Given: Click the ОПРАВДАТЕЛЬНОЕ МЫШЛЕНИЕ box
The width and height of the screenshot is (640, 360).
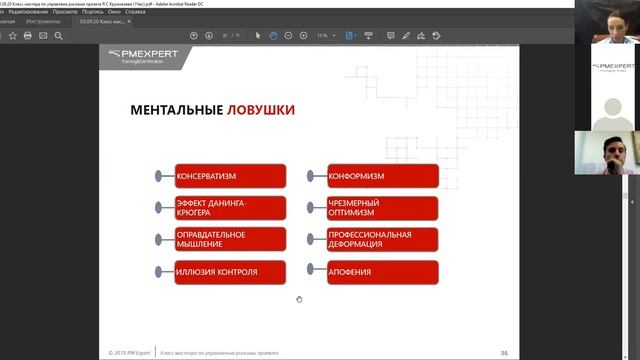Looking at the screenshot, I should click(230, 239).
